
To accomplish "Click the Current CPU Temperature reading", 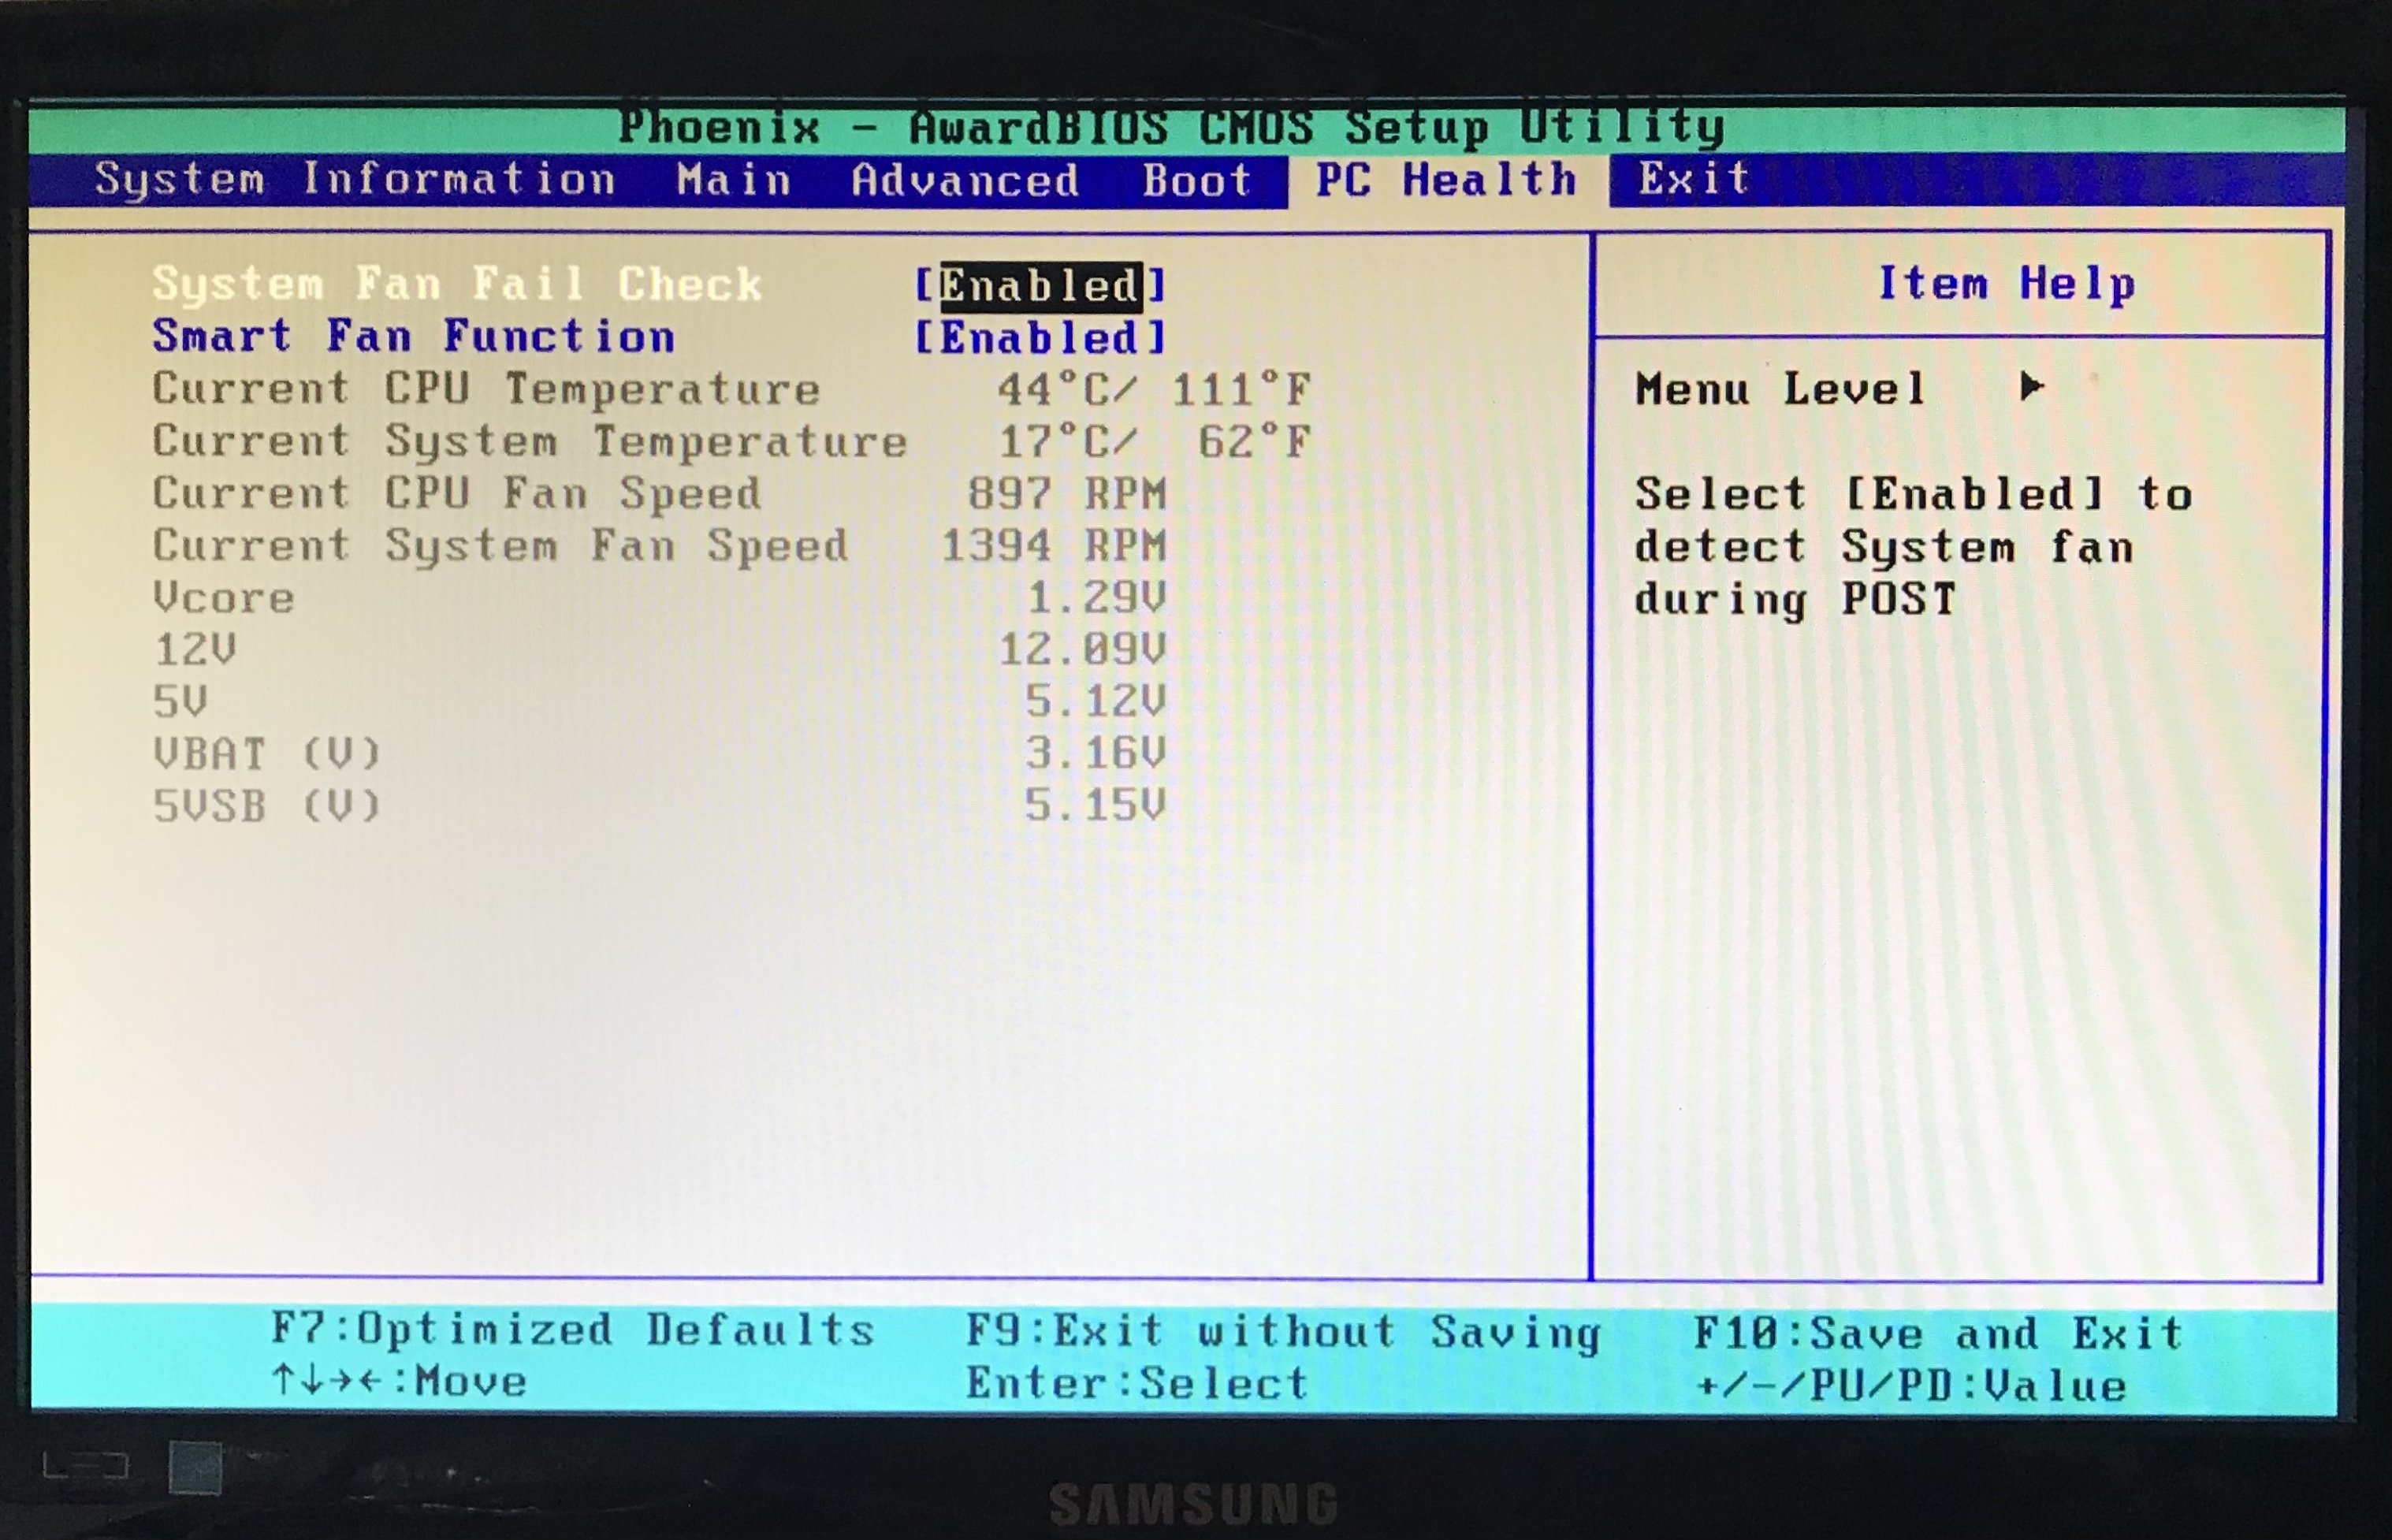I will (1153, 390).
